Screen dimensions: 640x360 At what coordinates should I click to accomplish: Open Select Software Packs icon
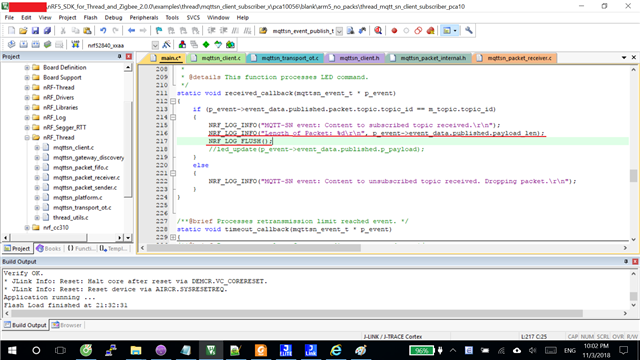click(218, 44)
